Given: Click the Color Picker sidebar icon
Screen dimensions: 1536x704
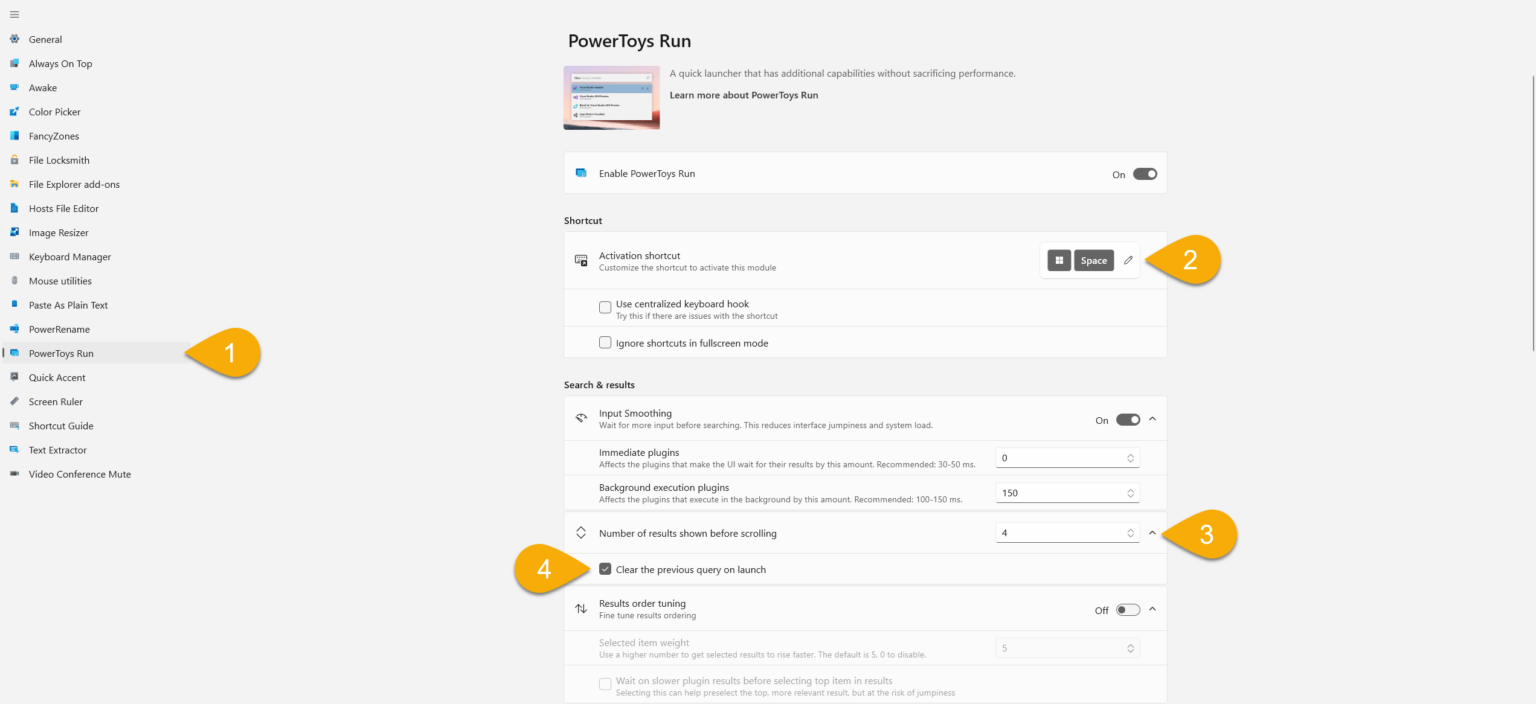Looking at the screenshot, I should (x=14, y=112).
